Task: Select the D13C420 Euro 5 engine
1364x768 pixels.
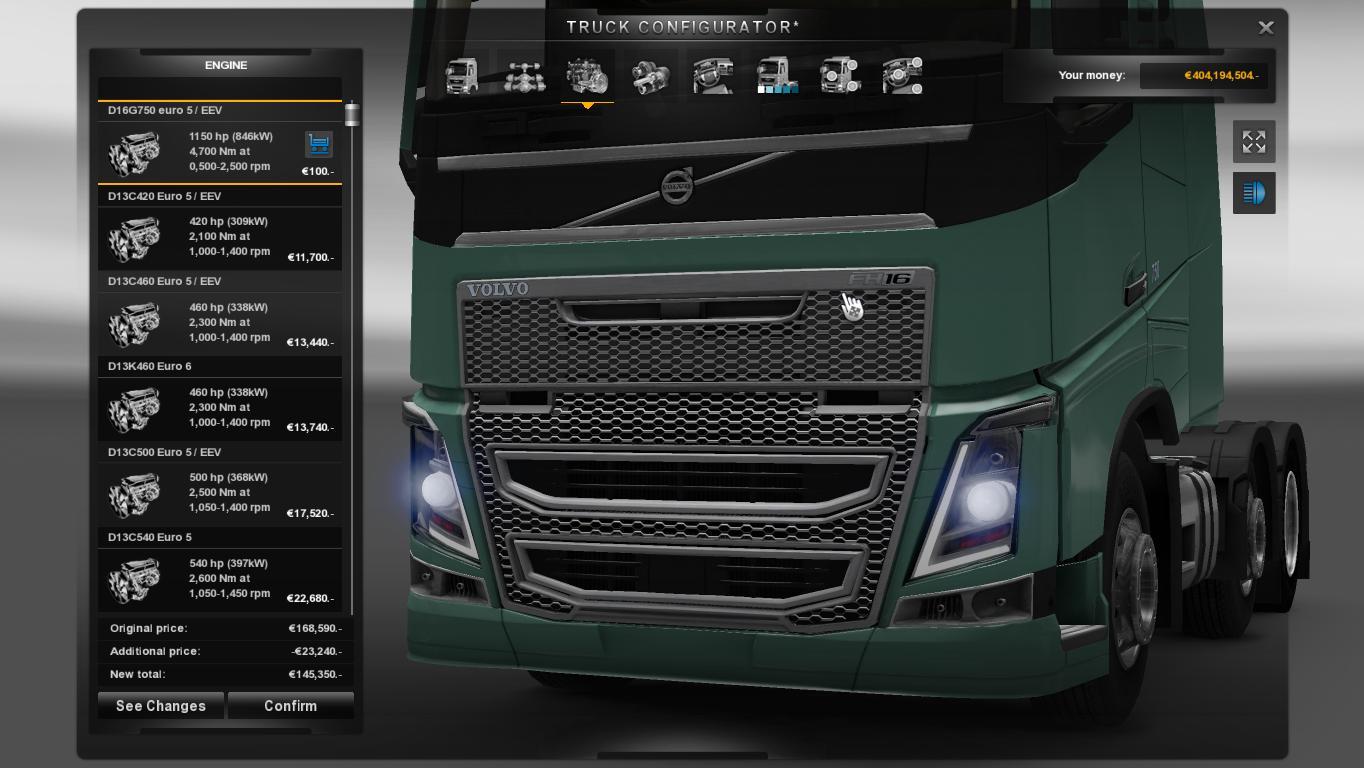Action: (x=220, y=237)
